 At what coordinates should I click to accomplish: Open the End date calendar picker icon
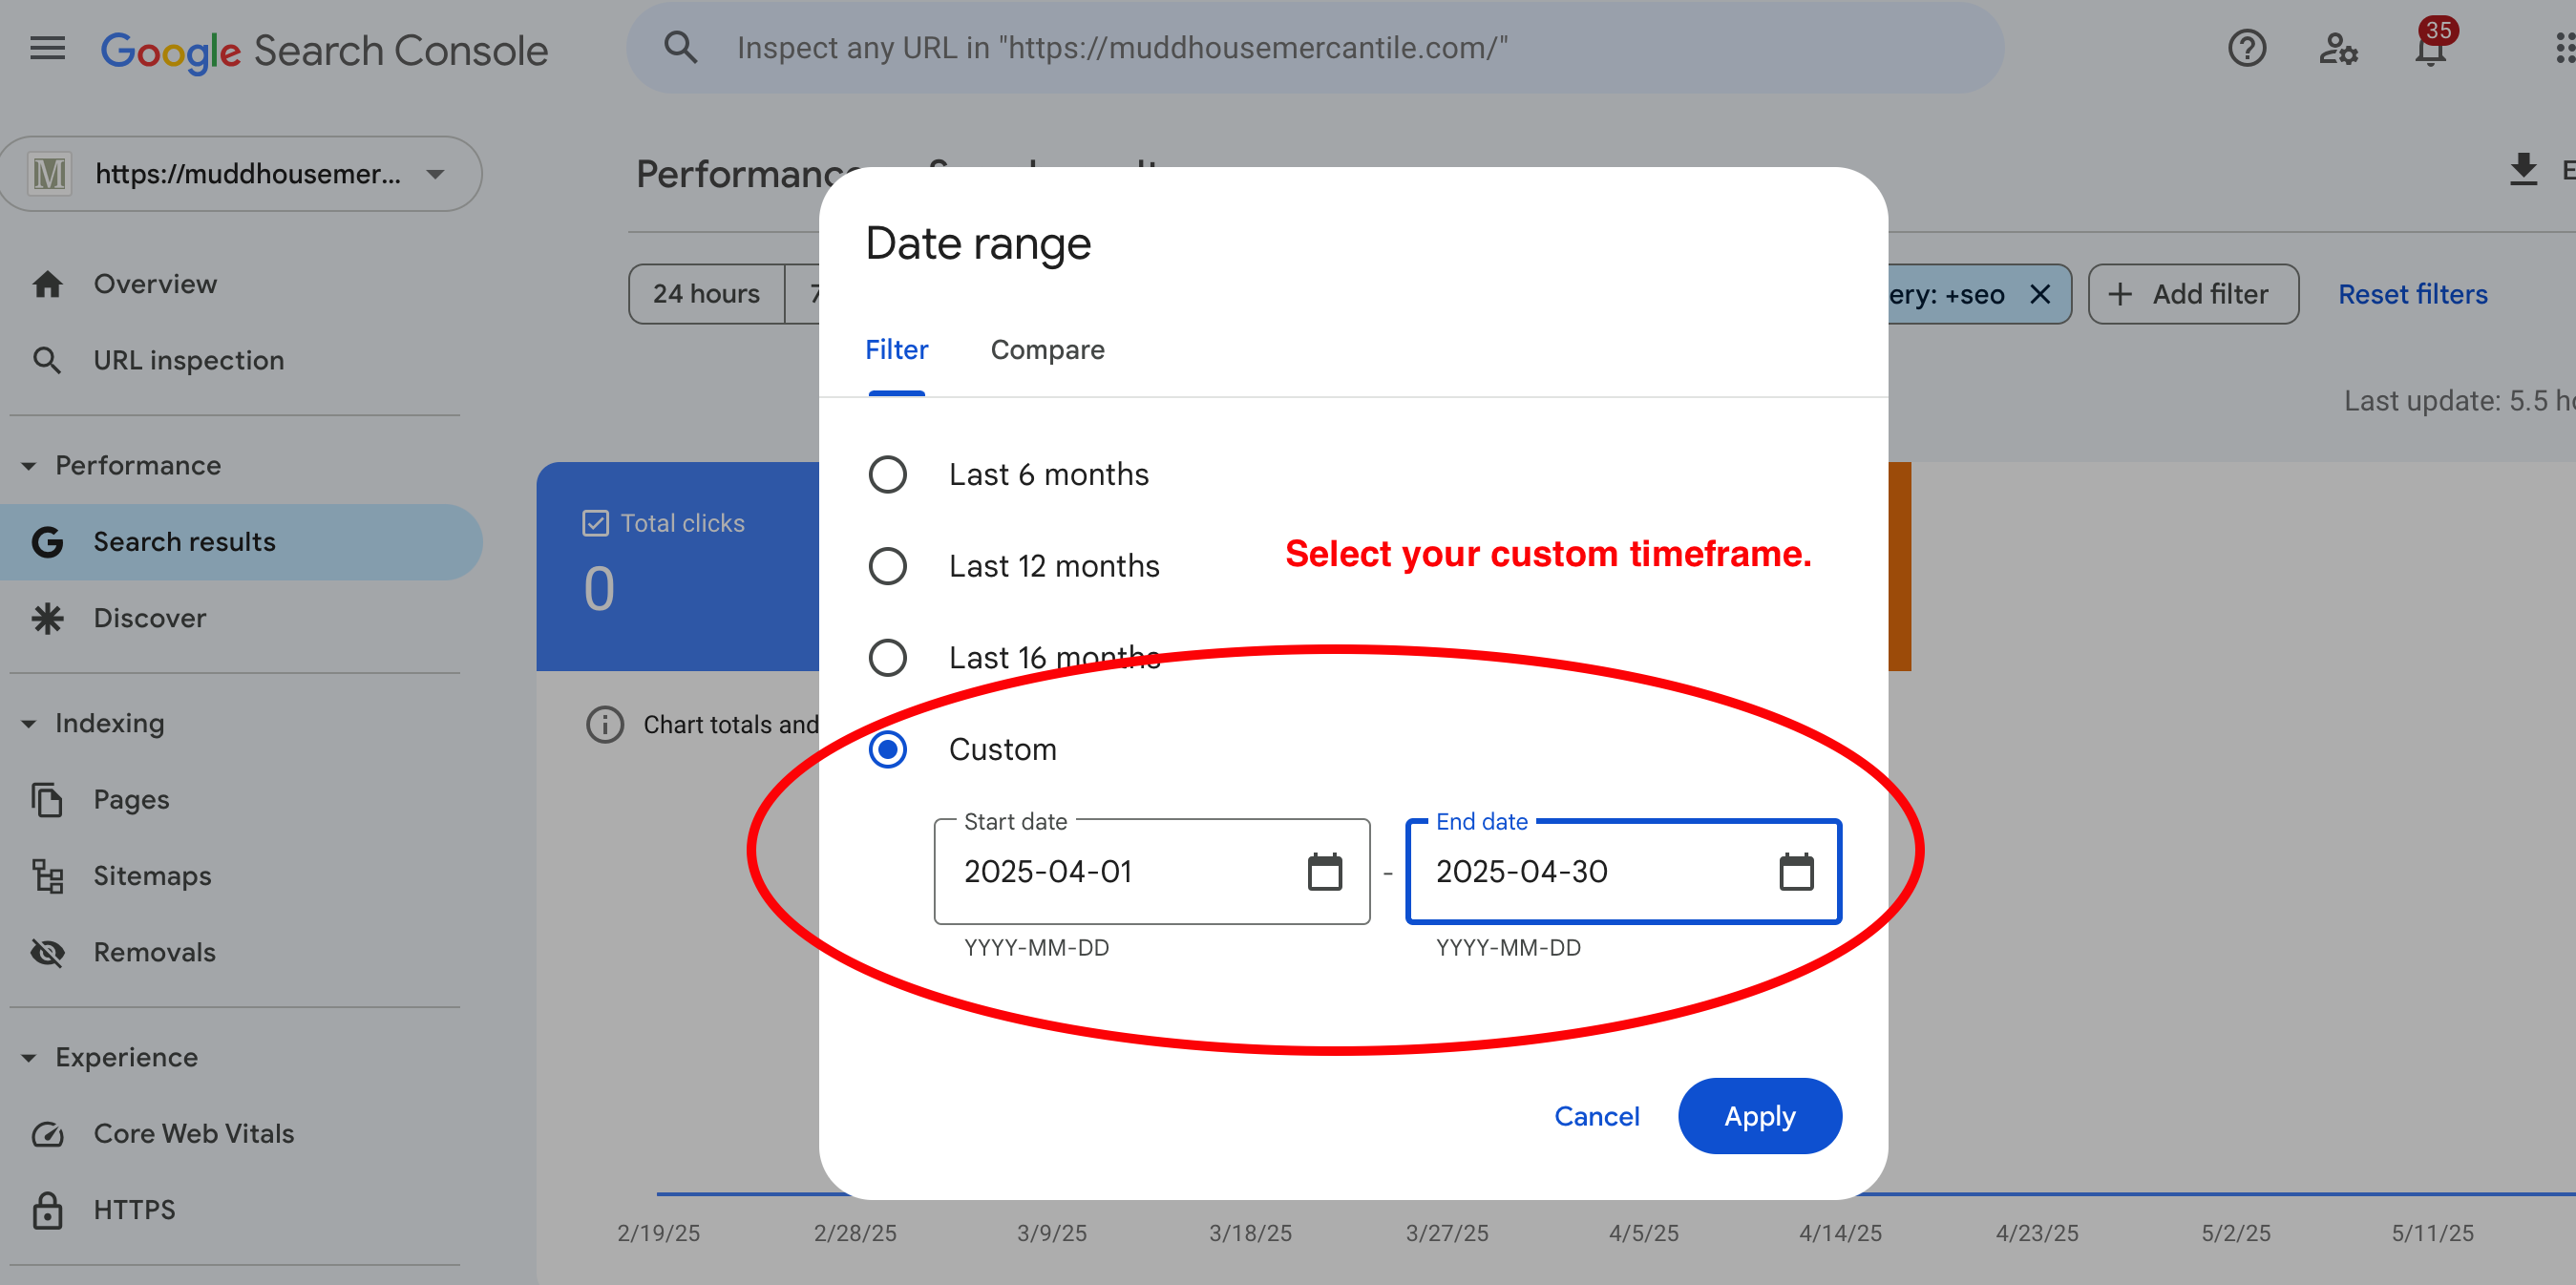tap(1795, 871)
